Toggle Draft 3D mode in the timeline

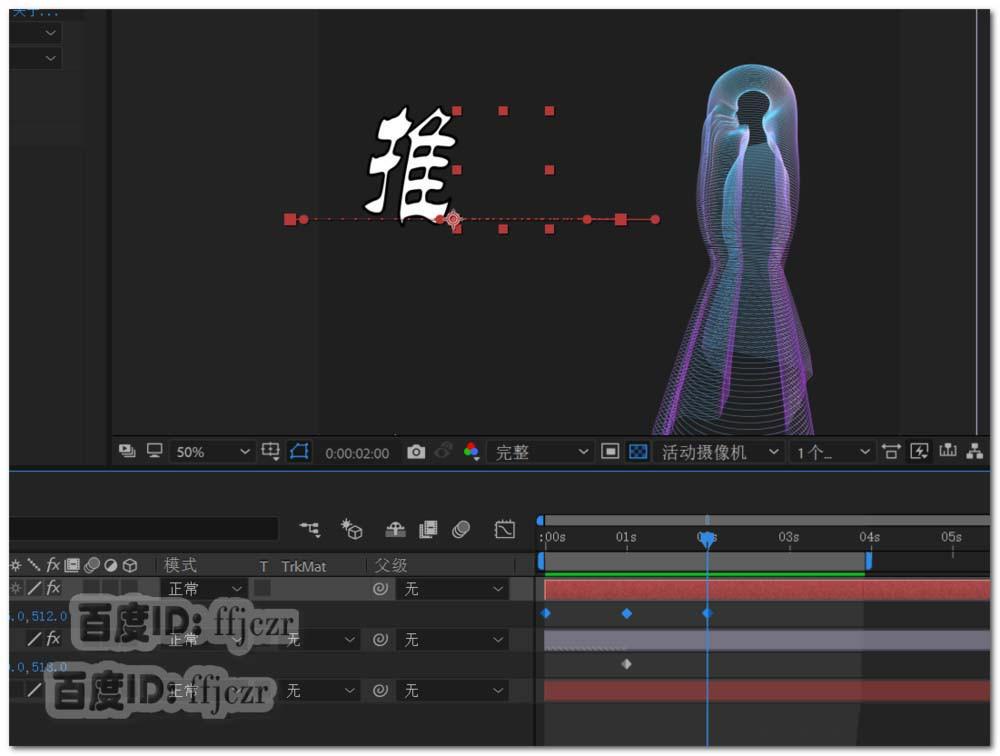[353, 530]
